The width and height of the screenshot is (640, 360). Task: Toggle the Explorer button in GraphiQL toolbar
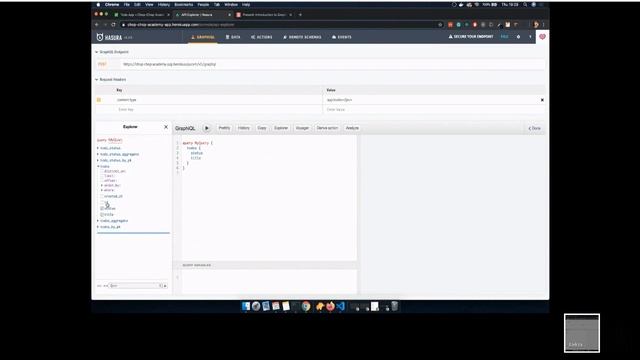(x=281, y=128)
